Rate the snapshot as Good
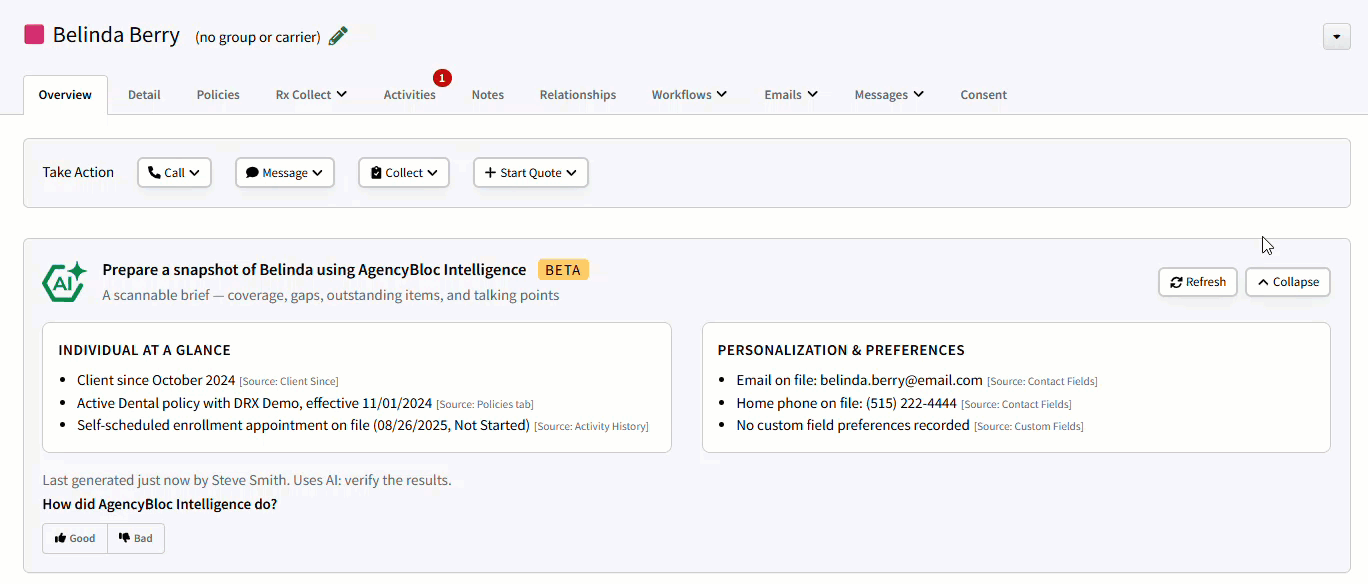Image resolution: width=1368 pixels, height=584 pixels. tap(75, 538)
